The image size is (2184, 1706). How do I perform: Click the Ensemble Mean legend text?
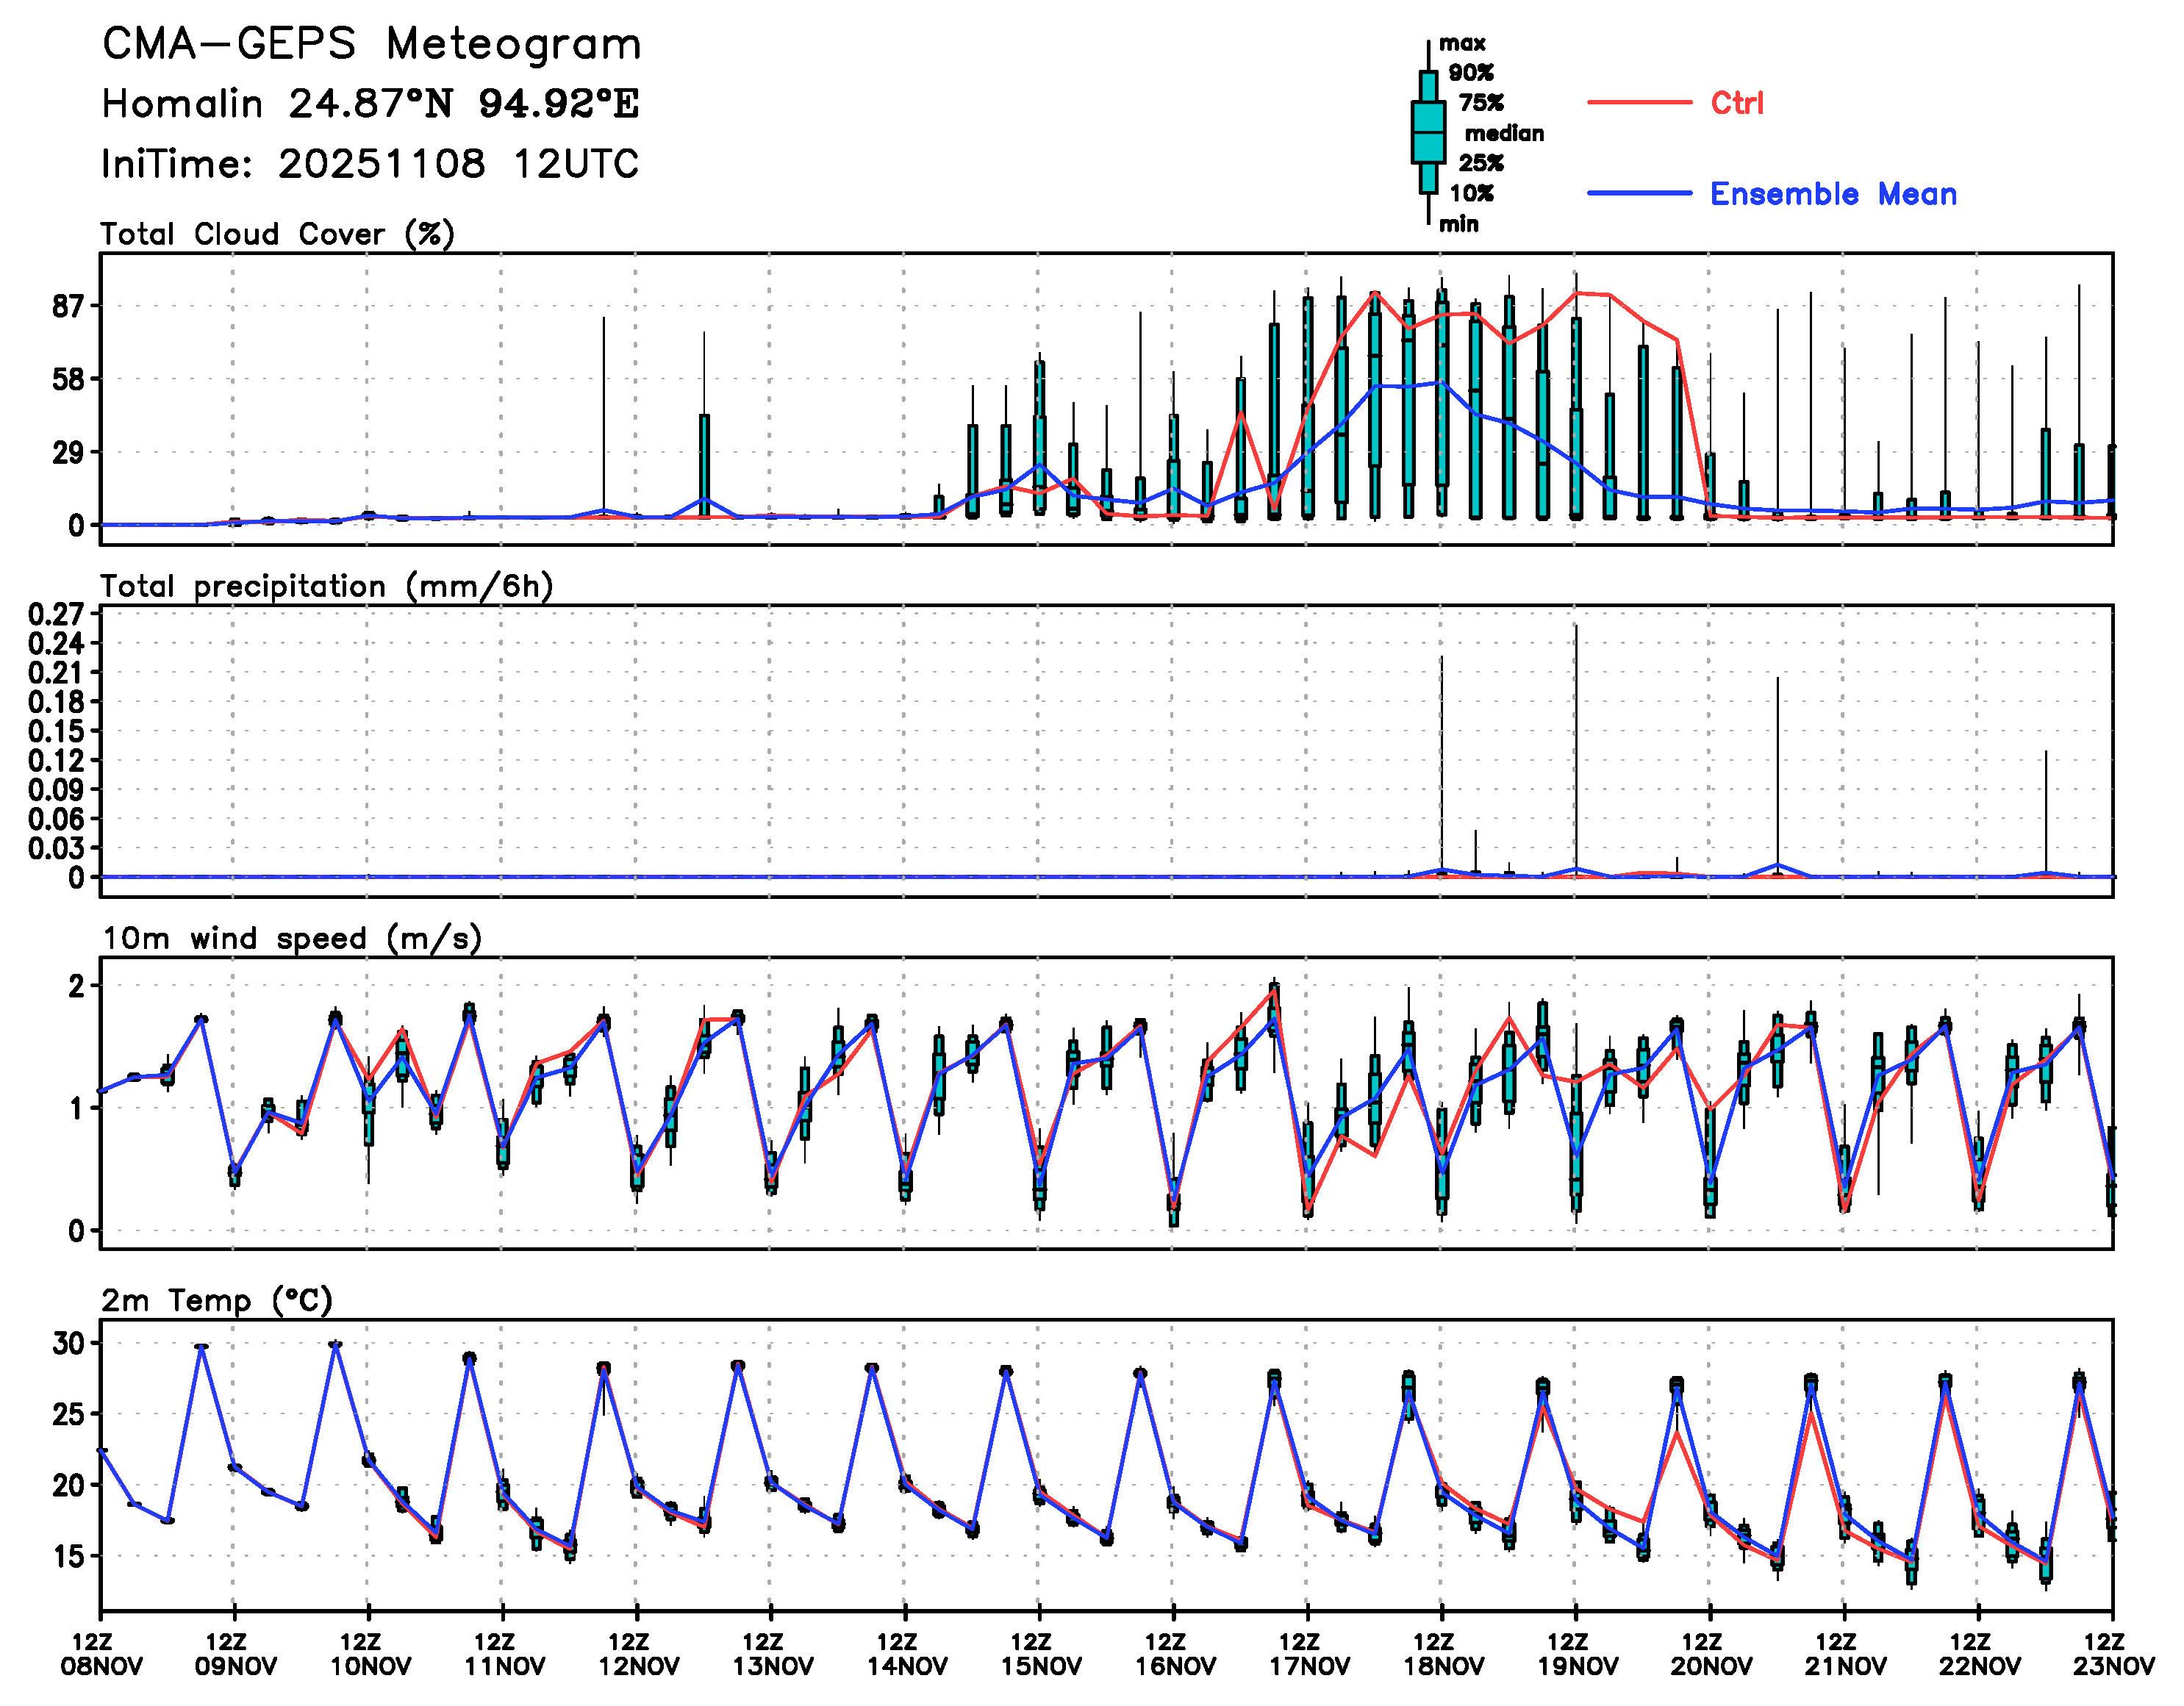[x=1833, y=194]
